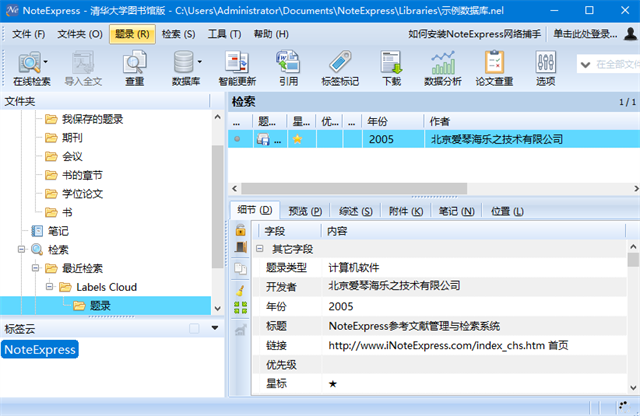Image resolution: width=640 pixels, height=416 pixels.
Task: Launch 论文查重 paper plagiarism check
Action: click(x=494, y=69)
